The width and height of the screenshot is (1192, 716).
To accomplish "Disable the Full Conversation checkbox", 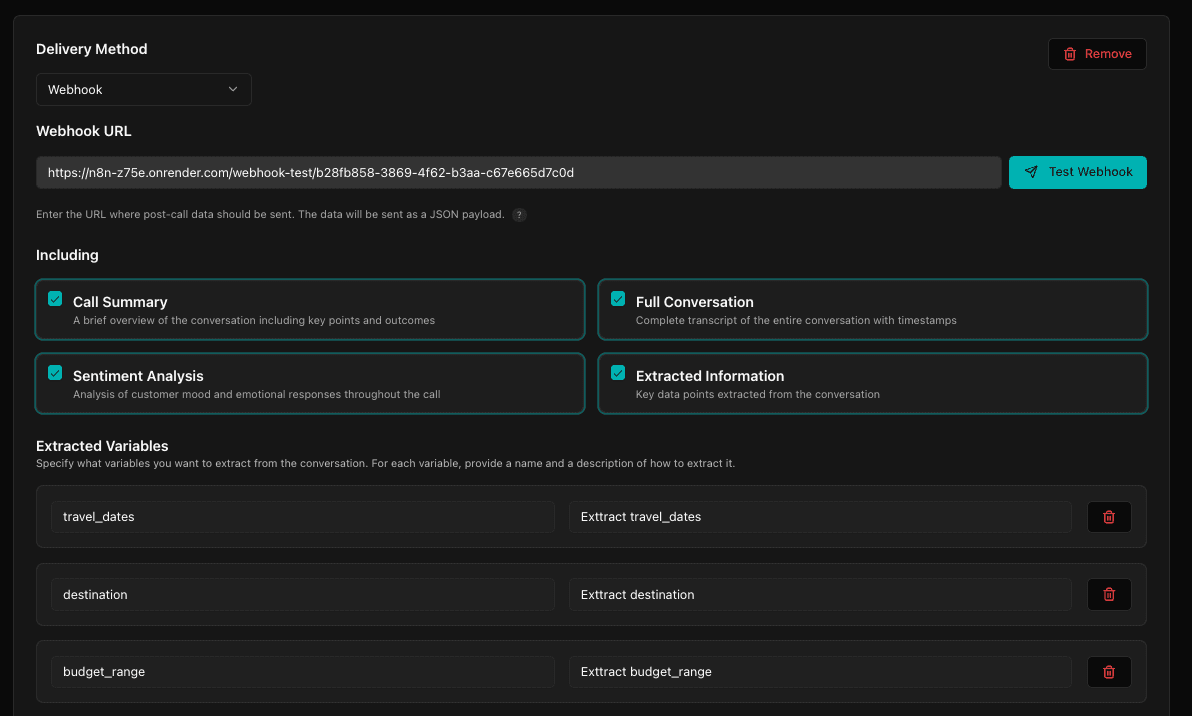I will pos(618,297).
